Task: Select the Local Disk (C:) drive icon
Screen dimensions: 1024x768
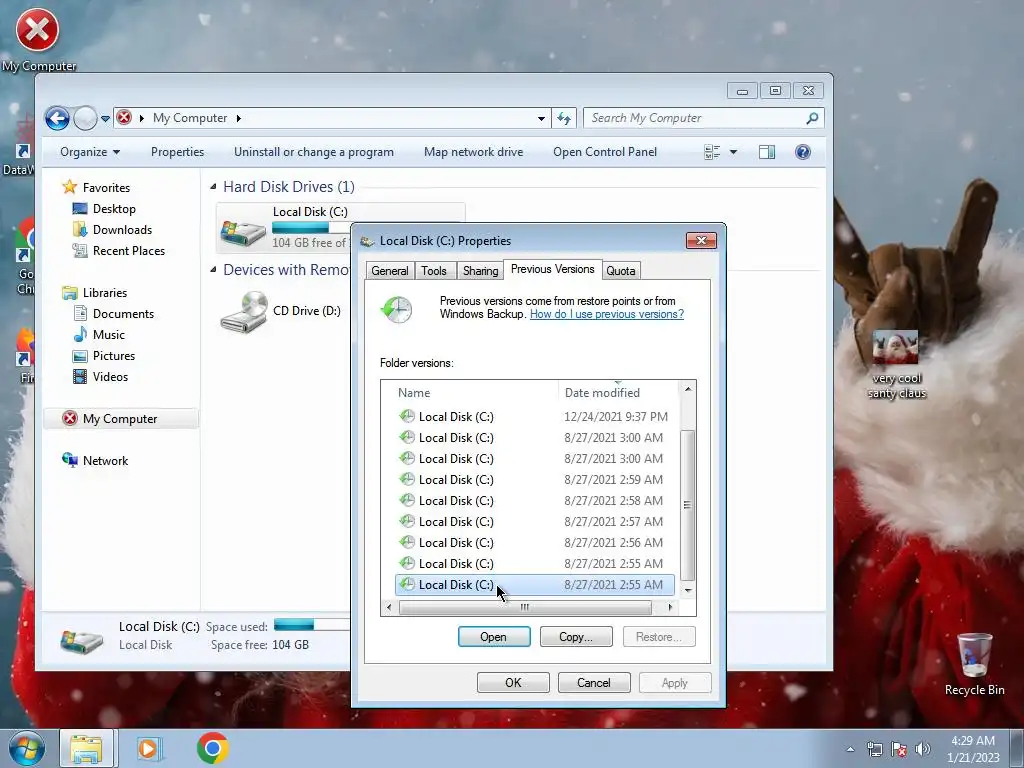Action: [x=243, y=231]
